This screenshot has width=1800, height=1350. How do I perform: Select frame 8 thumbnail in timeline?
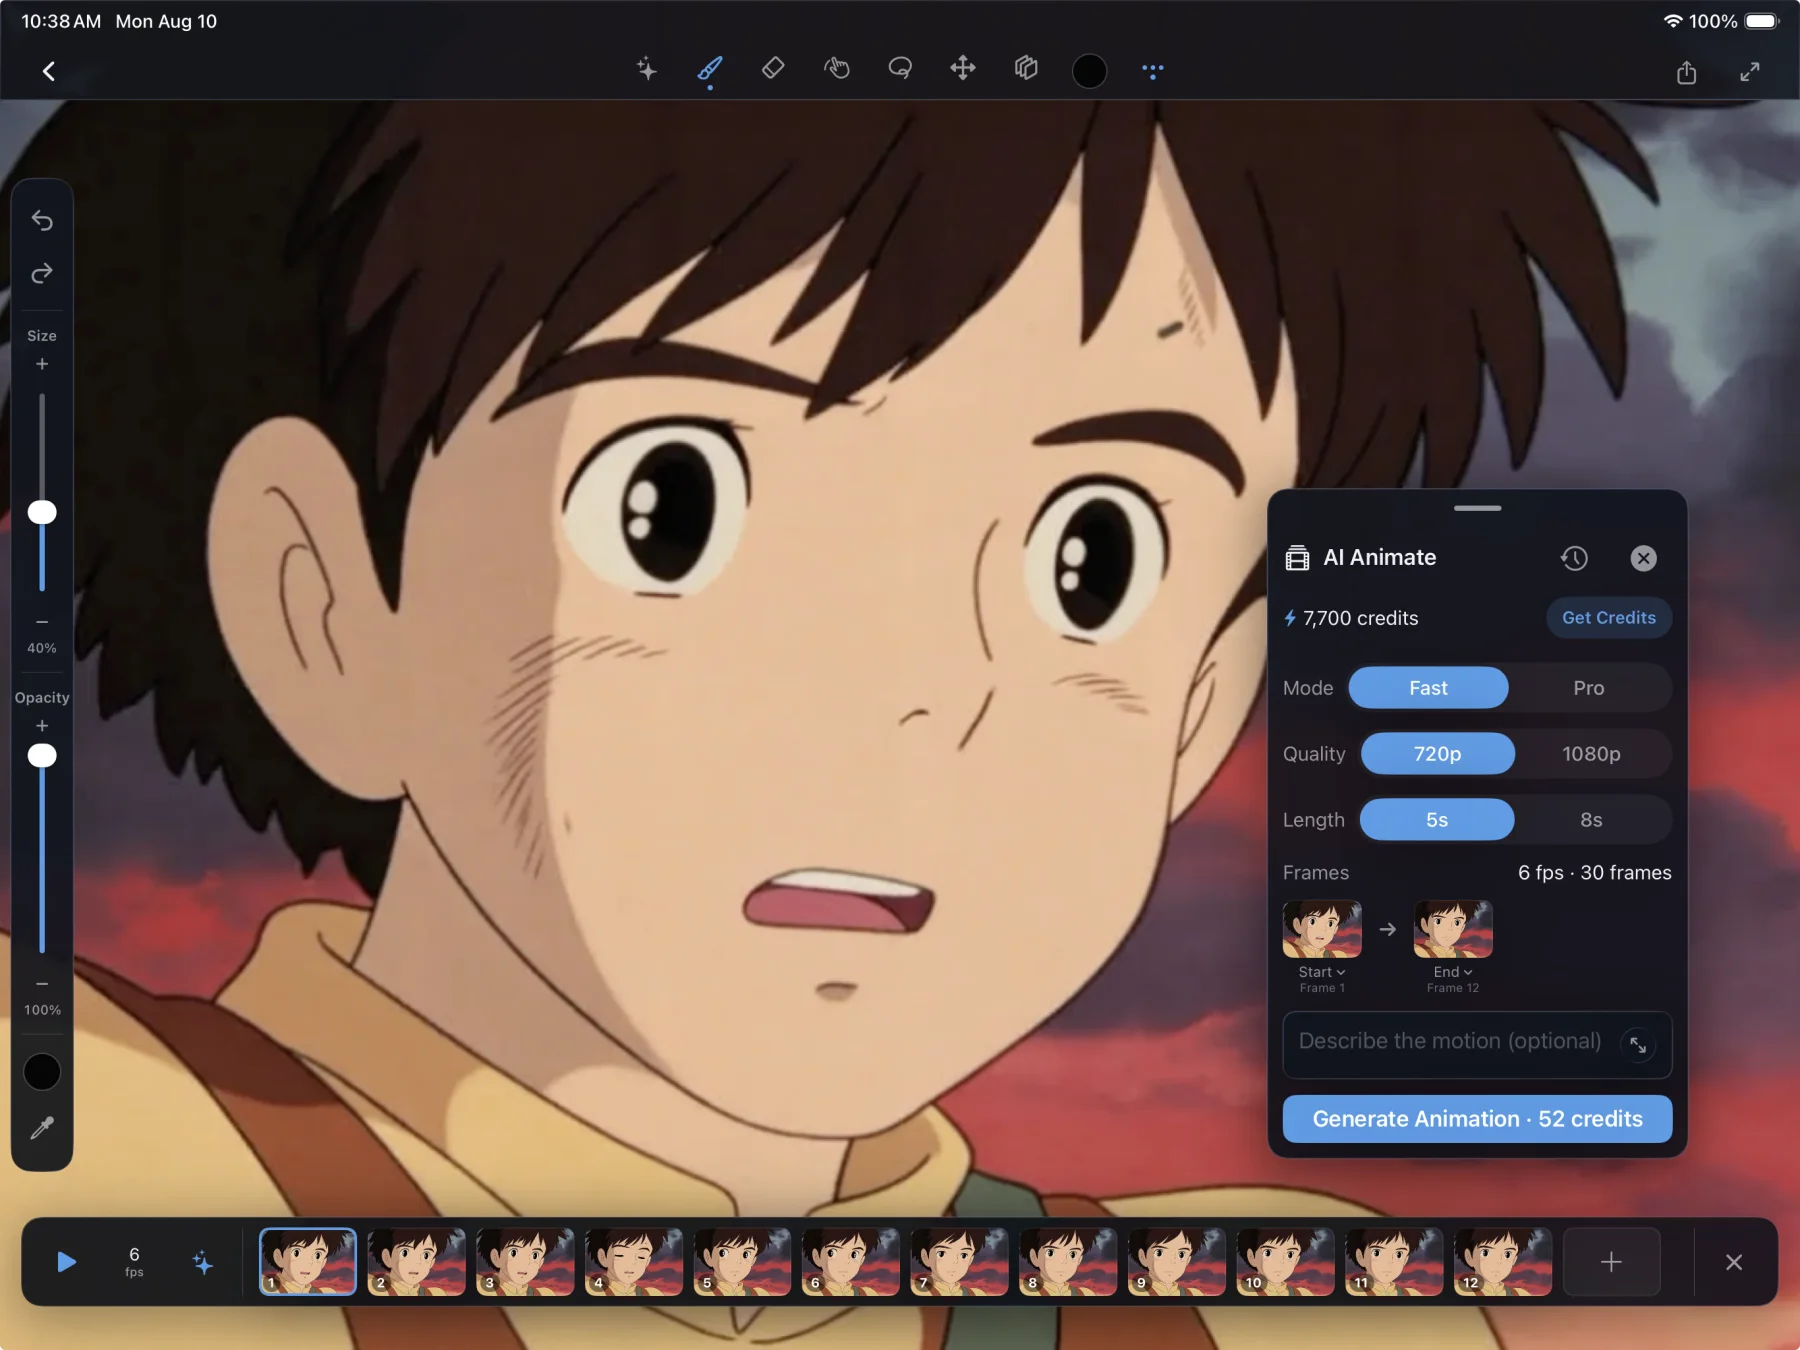click(1068, 1262)
